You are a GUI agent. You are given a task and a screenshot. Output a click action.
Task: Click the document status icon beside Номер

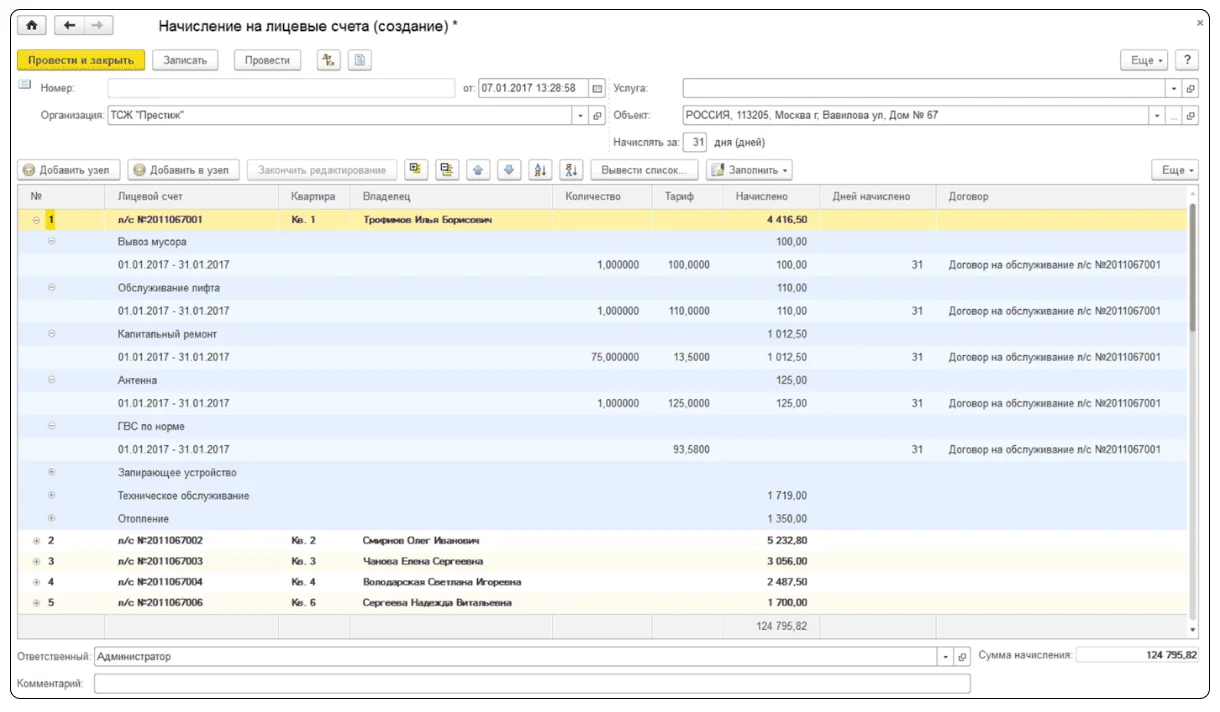coord(25,86)
